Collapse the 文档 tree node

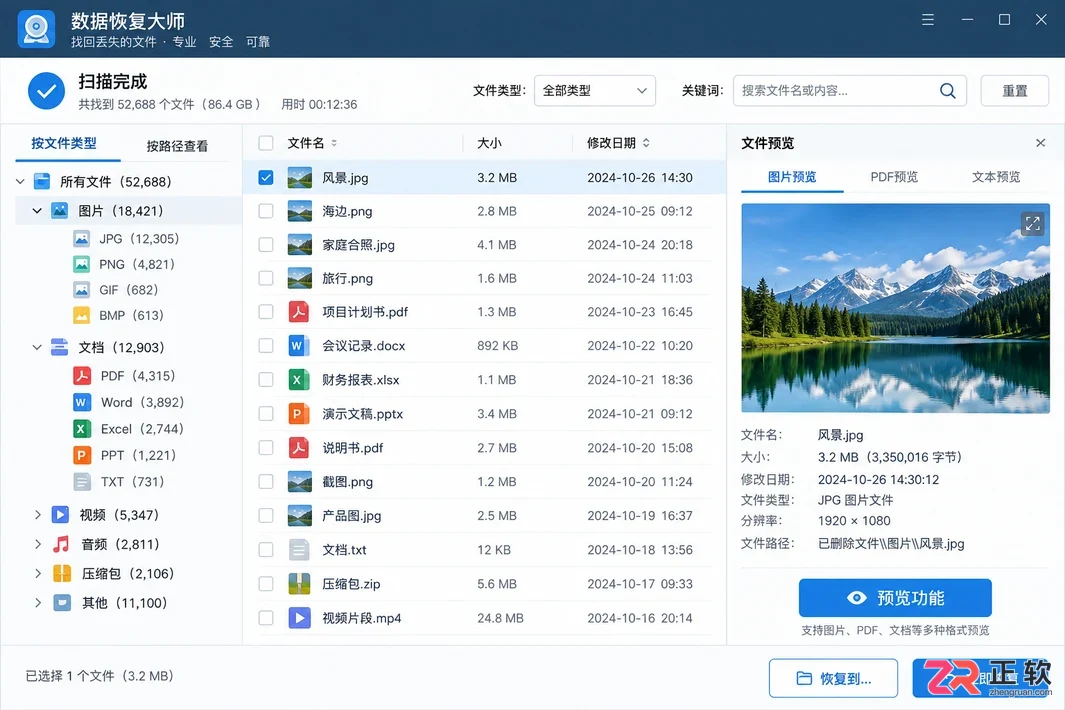click(x=37, y=347)
